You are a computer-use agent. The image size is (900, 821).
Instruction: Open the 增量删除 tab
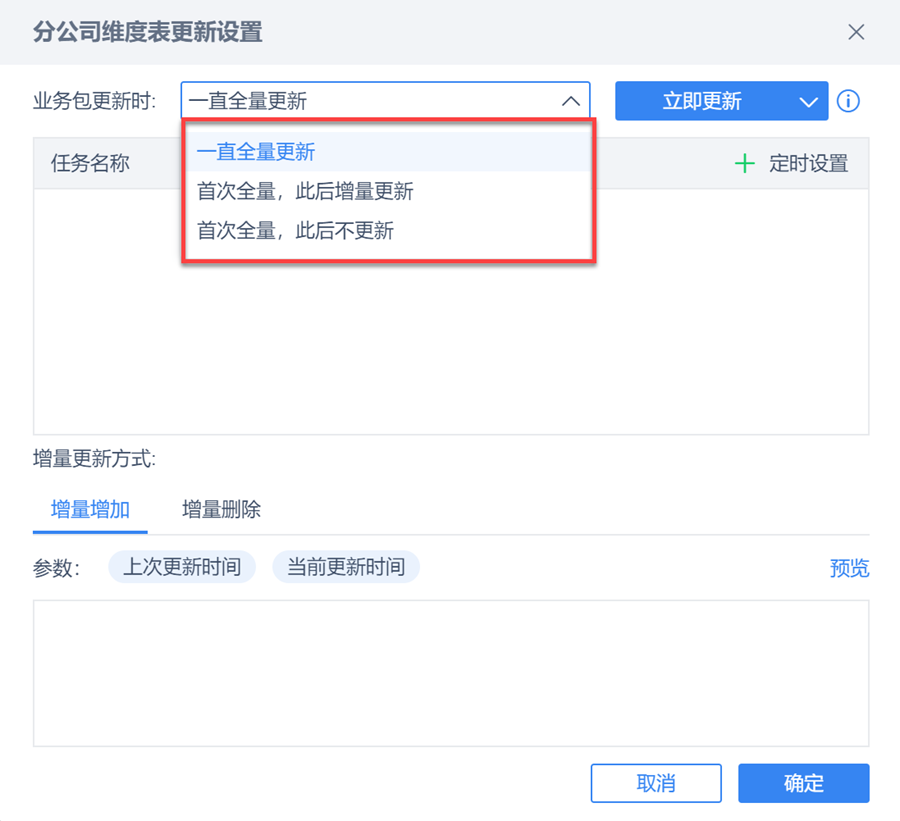tap(221, 509)
